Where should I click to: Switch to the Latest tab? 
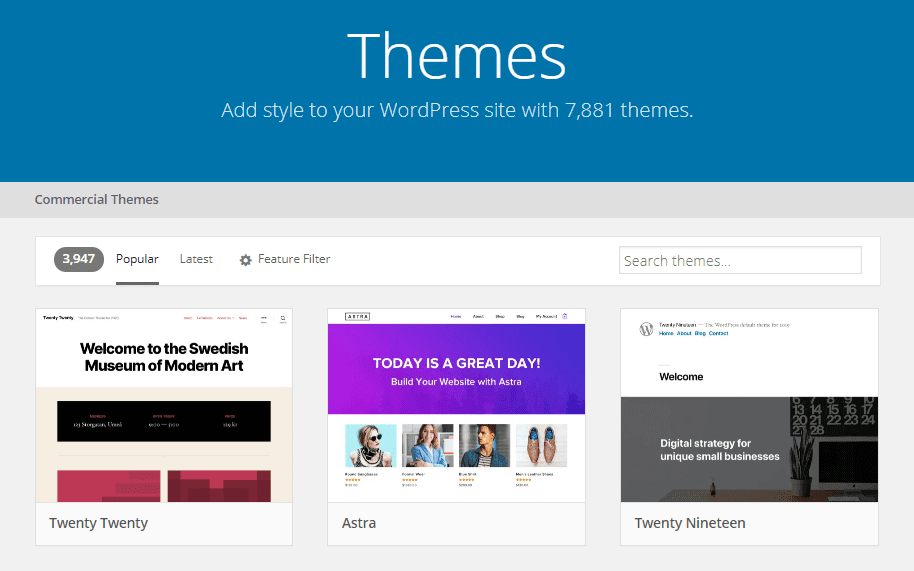[196, 259]
